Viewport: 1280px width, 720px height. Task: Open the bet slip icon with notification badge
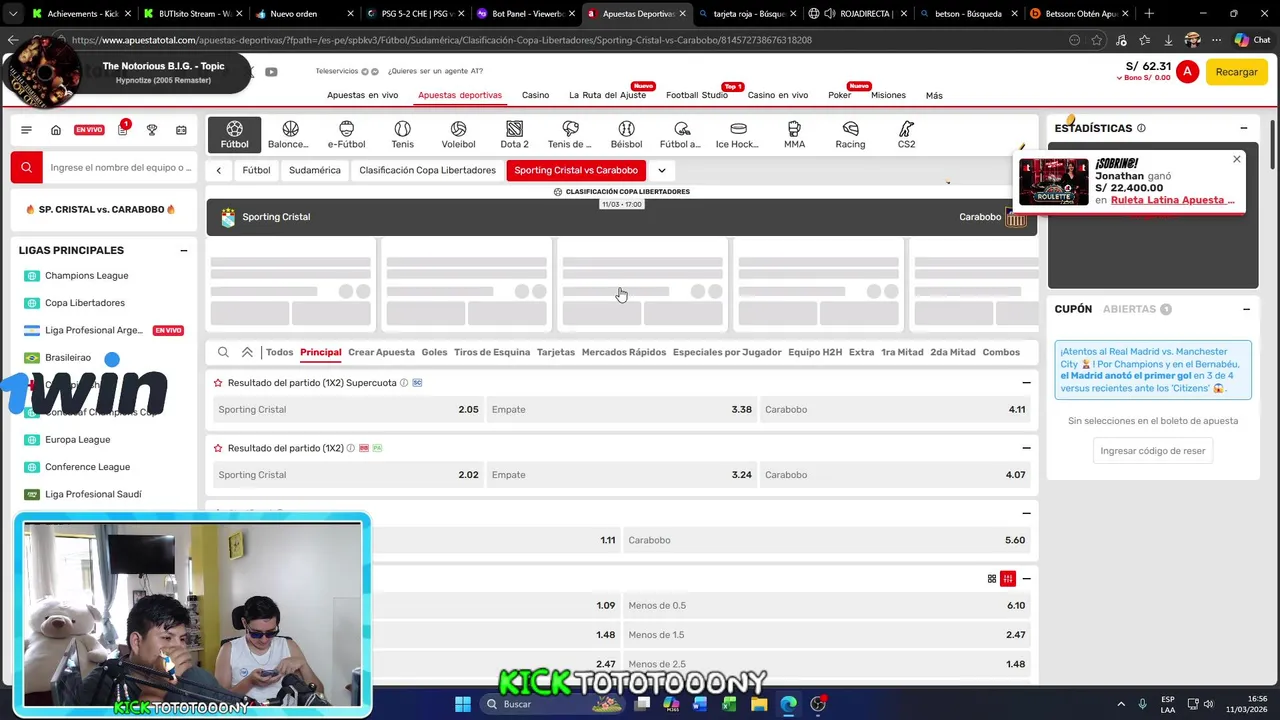click(x=122, y=130)
